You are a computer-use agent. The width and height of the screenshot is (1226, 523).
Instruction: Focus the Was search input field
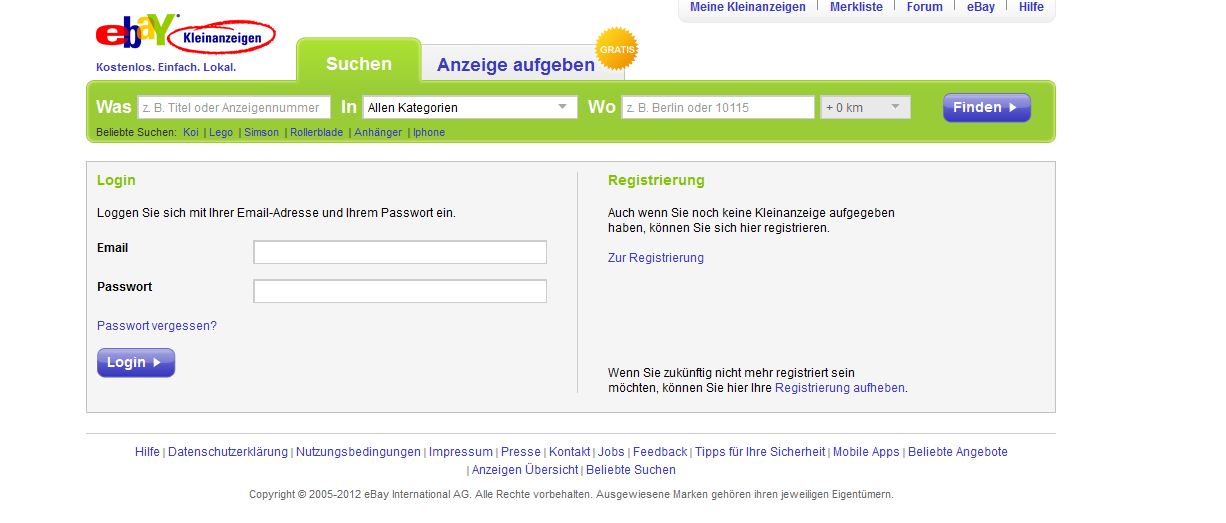pyautogui.click(x=233, y=107)
